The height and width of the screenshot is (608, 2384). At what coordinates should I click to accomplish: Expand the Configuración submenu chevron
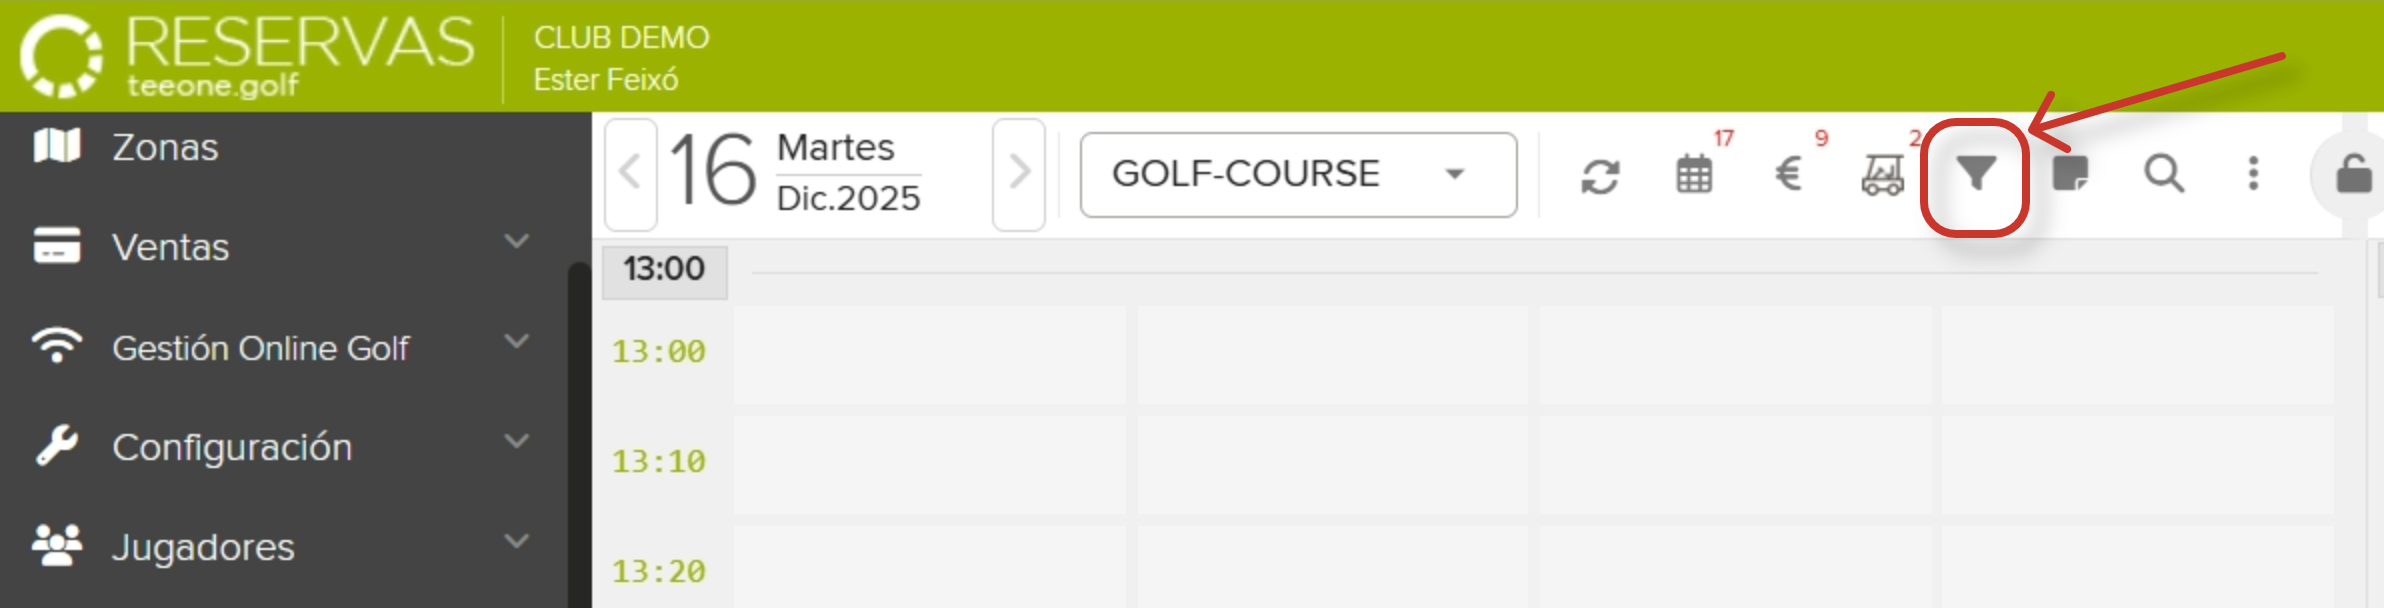[x=516, y=441]
